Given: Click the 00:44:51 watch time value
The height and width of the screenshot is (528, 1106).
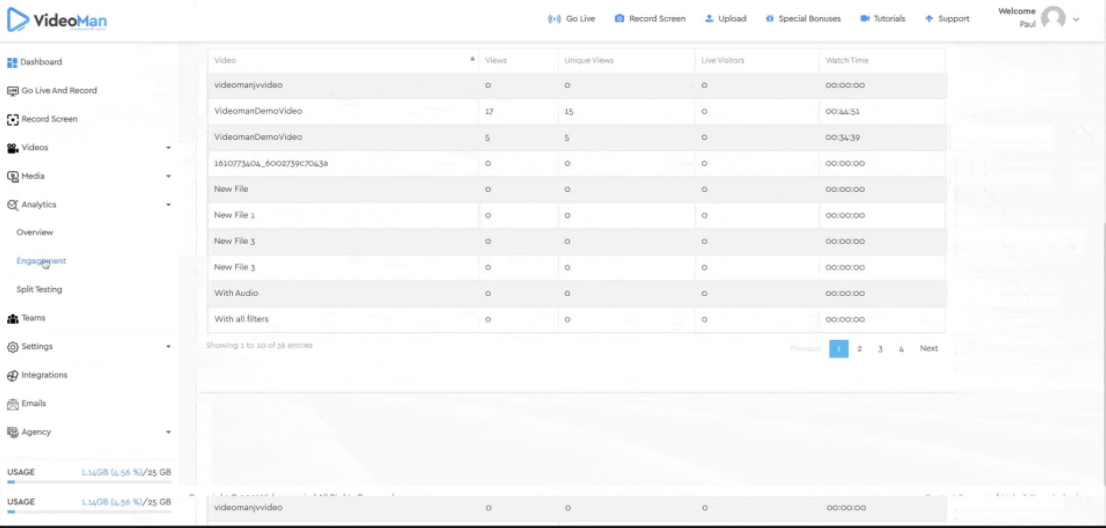Looking at the screenshot, I should tap(843, 111).
